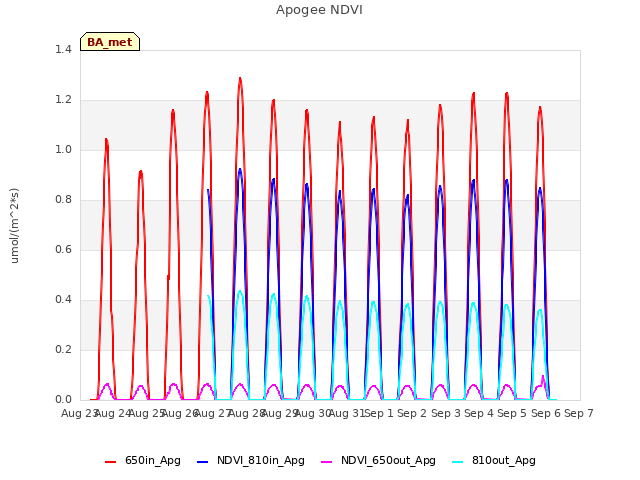This screenshot has height=480, width=640.
Task: Click the red 650in_Apg legend swatch
Action: 111,462
